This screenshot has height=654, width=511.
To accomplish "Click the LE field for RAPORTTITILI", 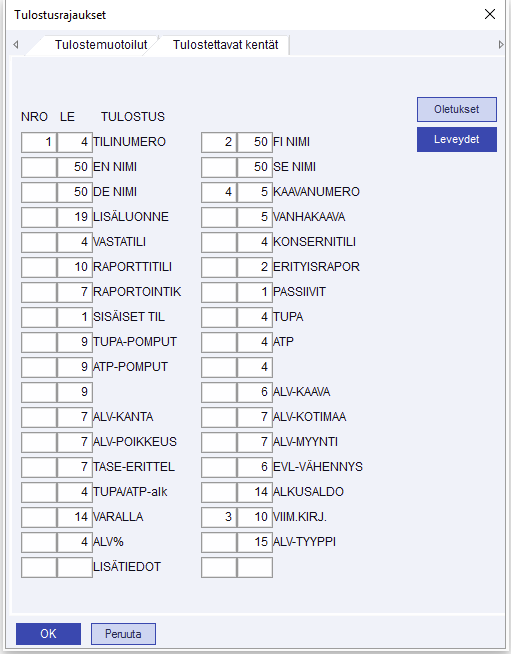I will pyautogui.click(x=75, y=267).
